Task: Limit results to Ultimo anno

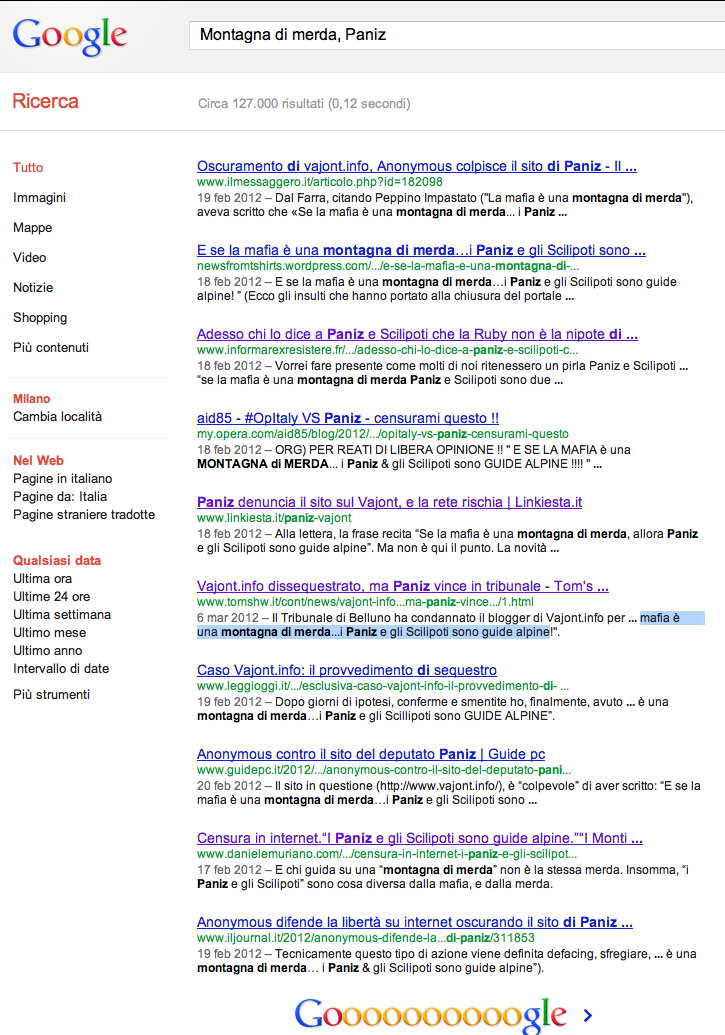Action: (x=48, y=650)
